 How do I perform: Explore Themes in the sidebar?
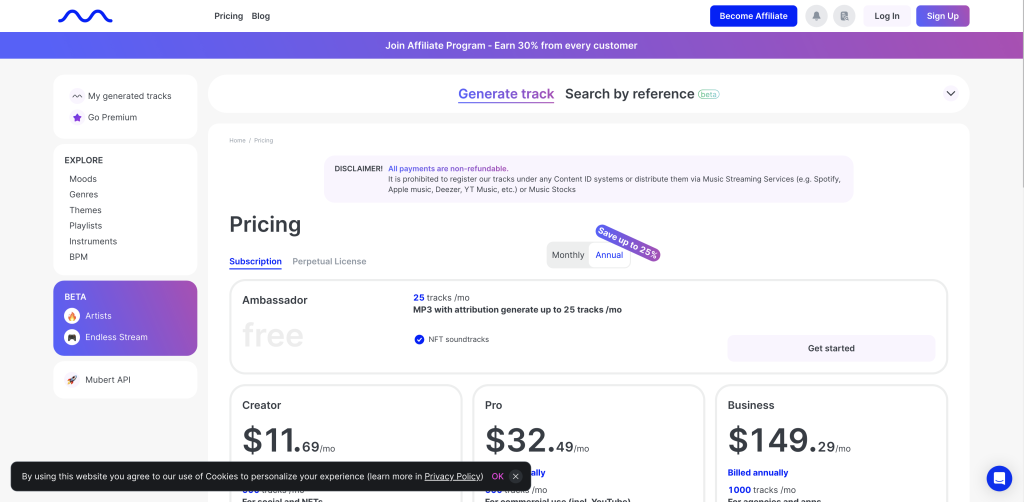point(86,210)
